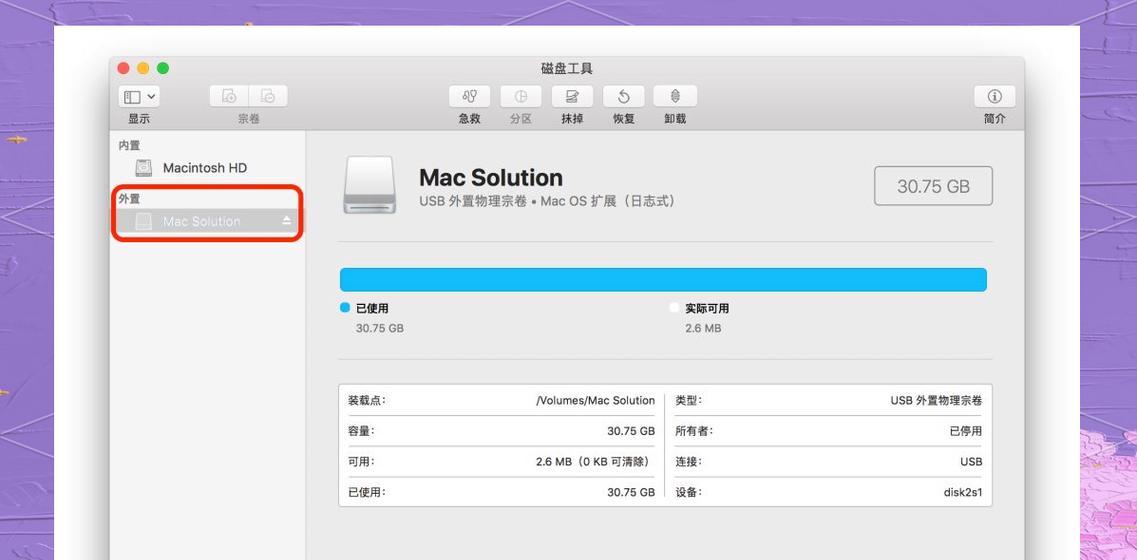Zoom the window with the green button
The image size is (1137, 560).
163,68
